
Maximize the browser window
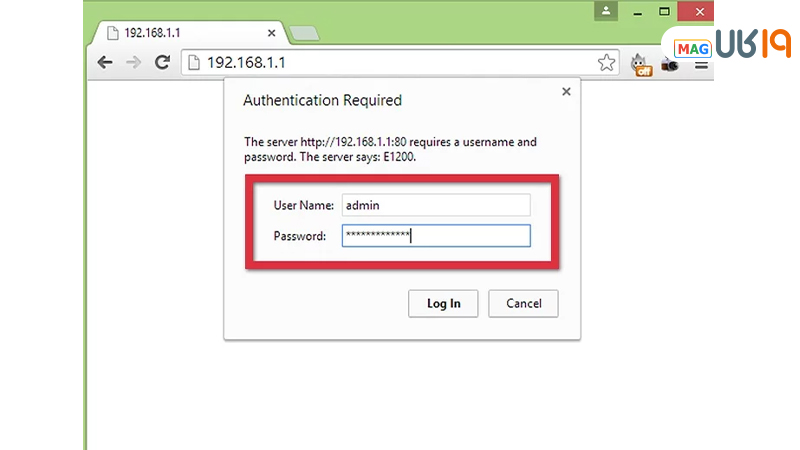(x=664, y=11)
